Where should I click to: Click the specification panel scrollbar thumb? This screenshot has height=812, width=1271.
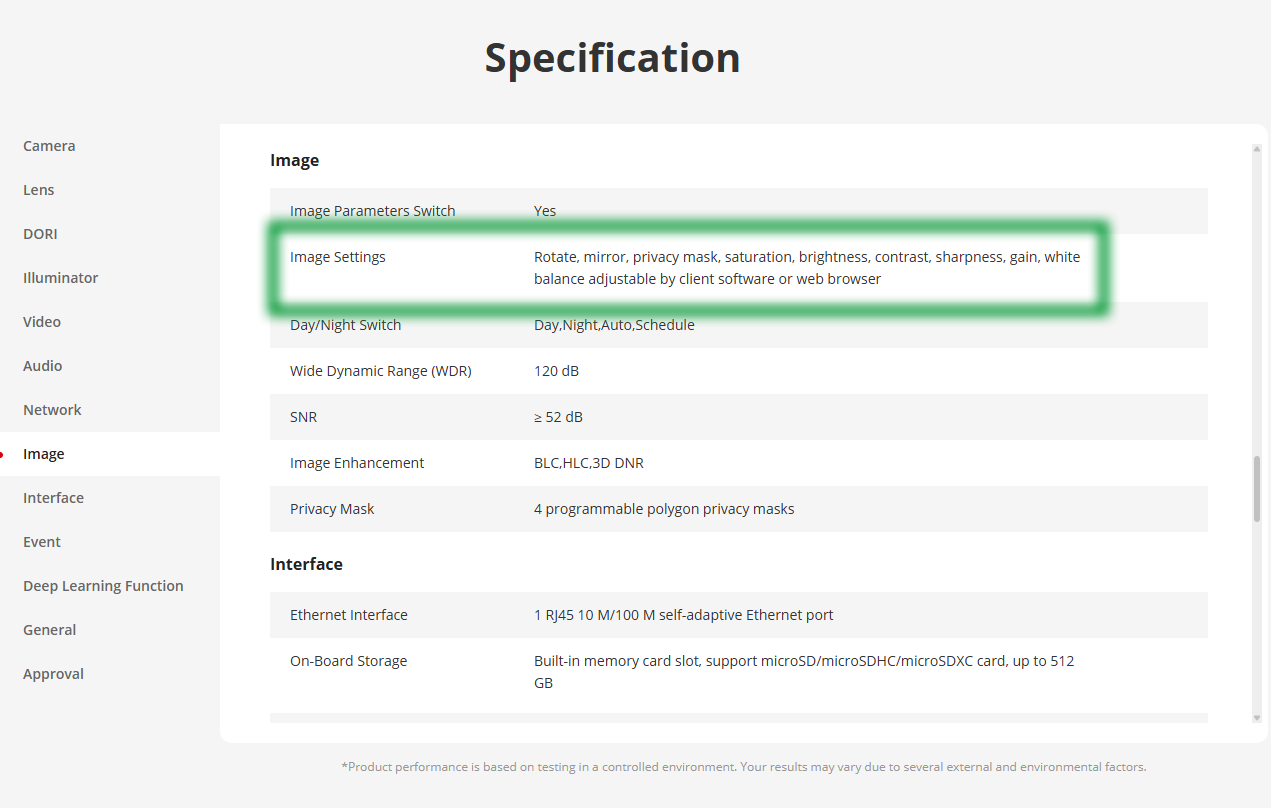(1257, 489)
